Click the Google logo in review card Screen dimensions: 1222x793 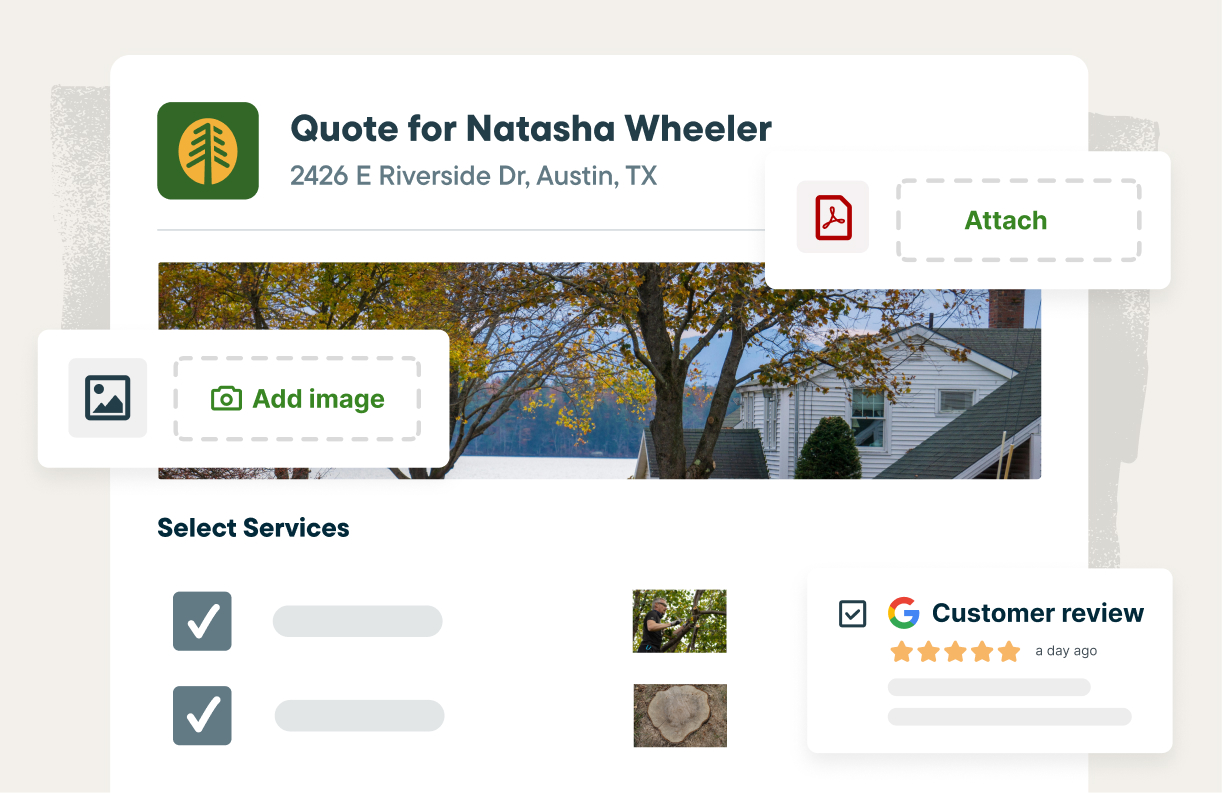pos(904,613)
